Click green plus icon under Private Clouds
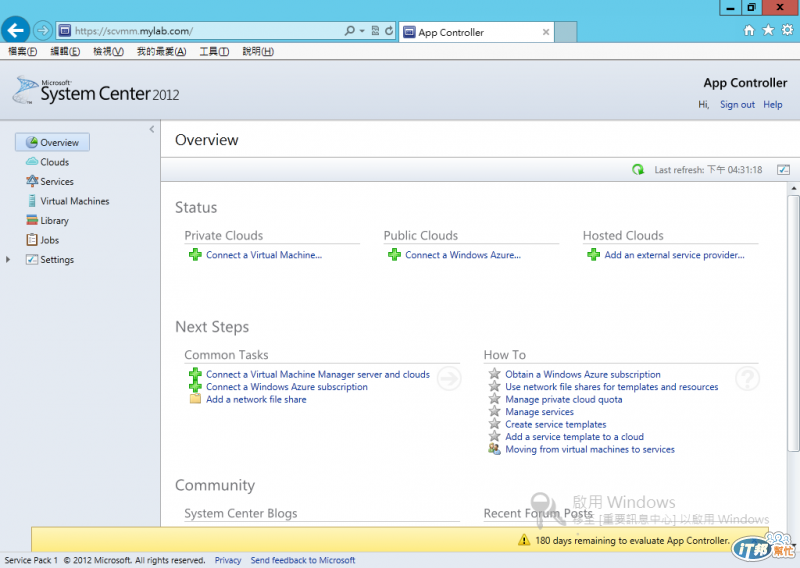The image size is (800, 568). tap(195, 254)
